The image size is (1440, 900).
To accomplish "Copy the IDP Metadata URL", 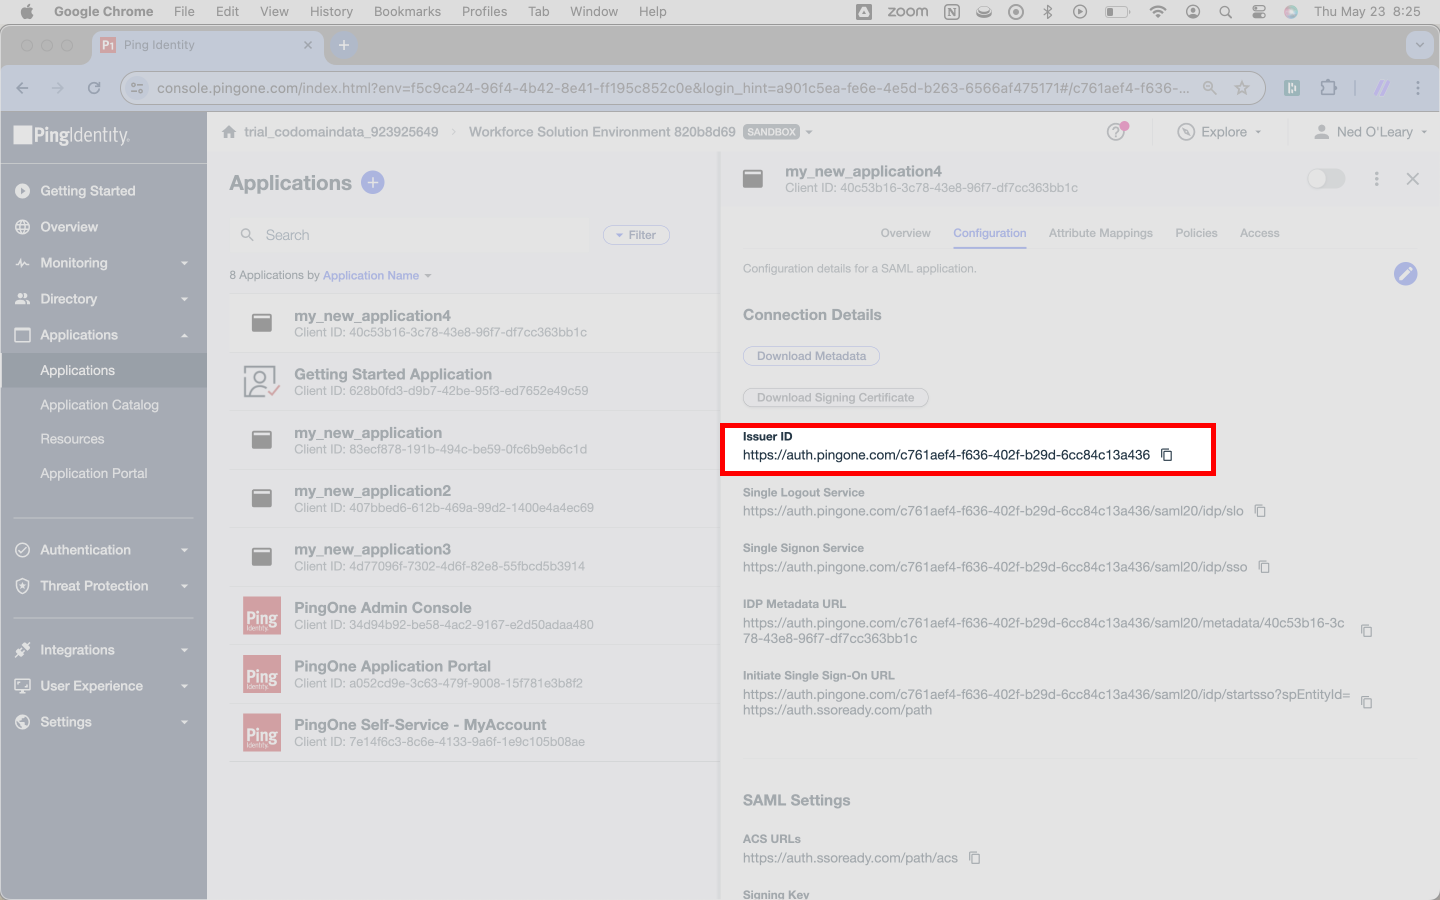I will [1366, 631].
